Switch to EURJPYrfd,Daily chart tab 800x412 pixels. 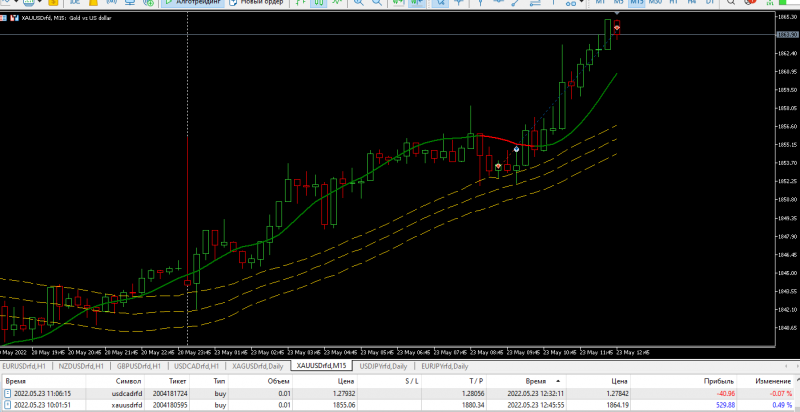coord(444,366)
